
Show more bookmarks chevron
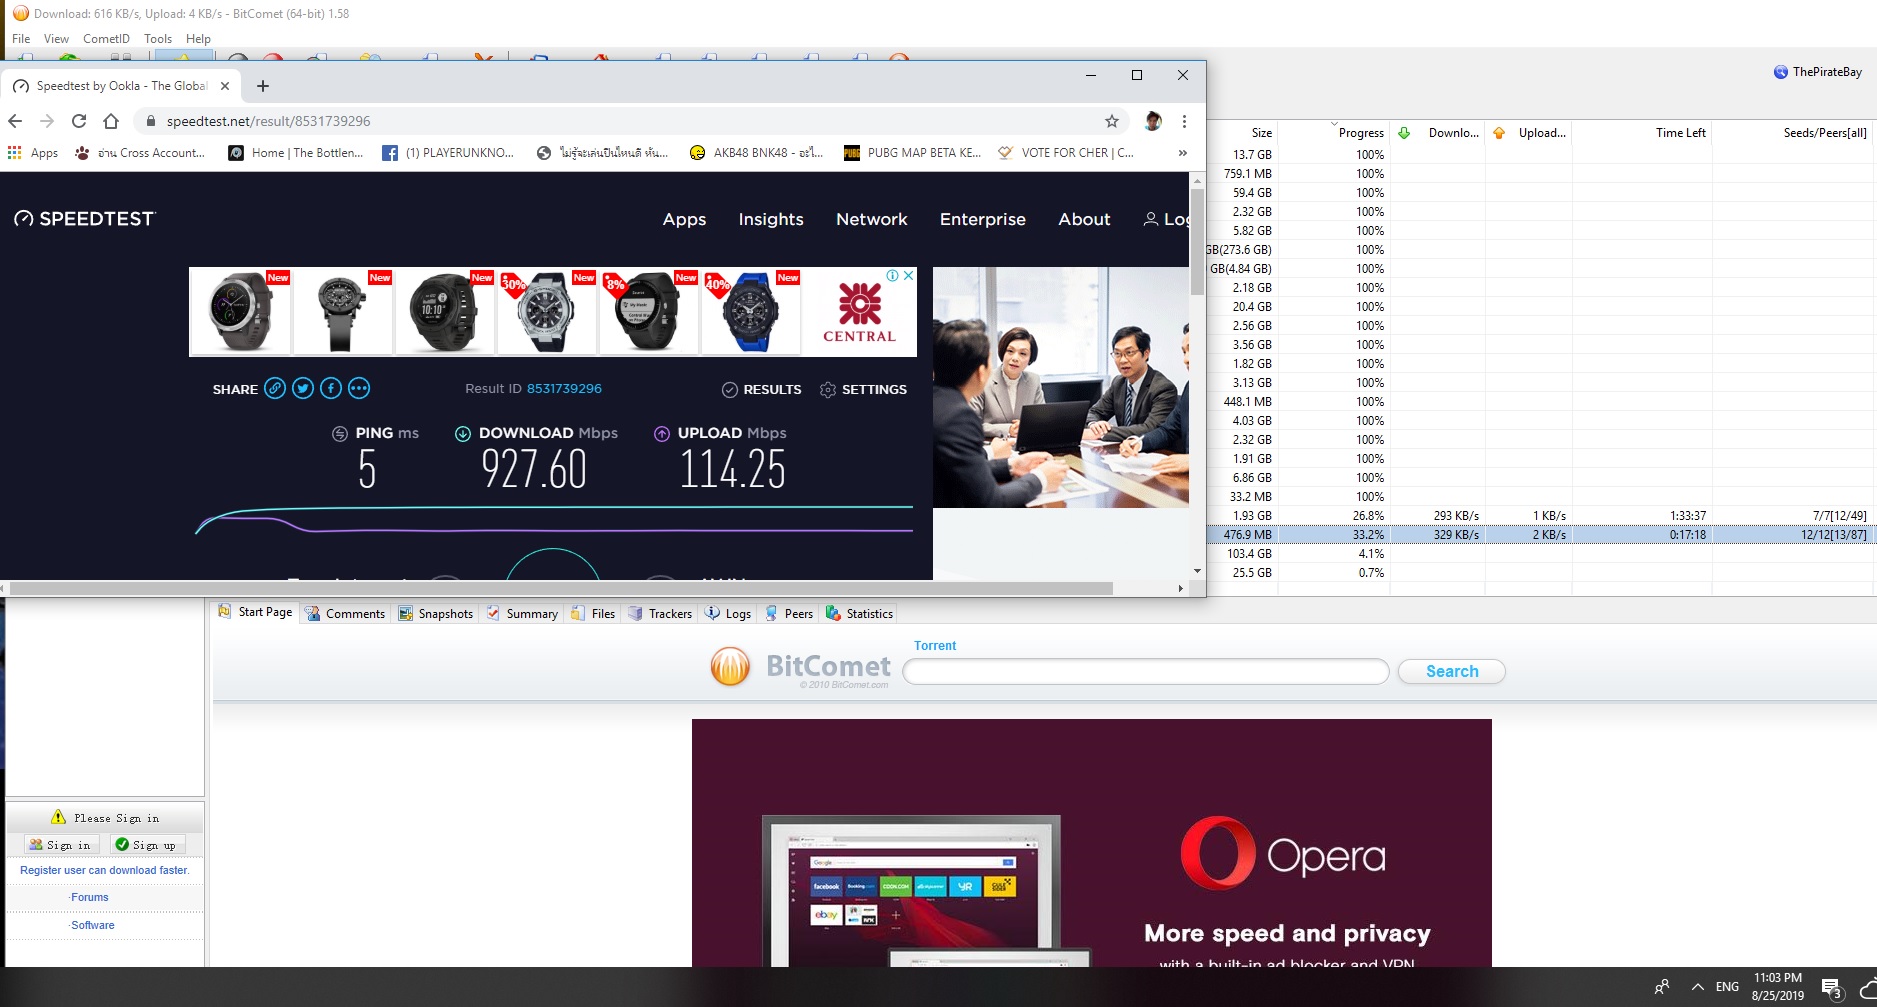1183,153
